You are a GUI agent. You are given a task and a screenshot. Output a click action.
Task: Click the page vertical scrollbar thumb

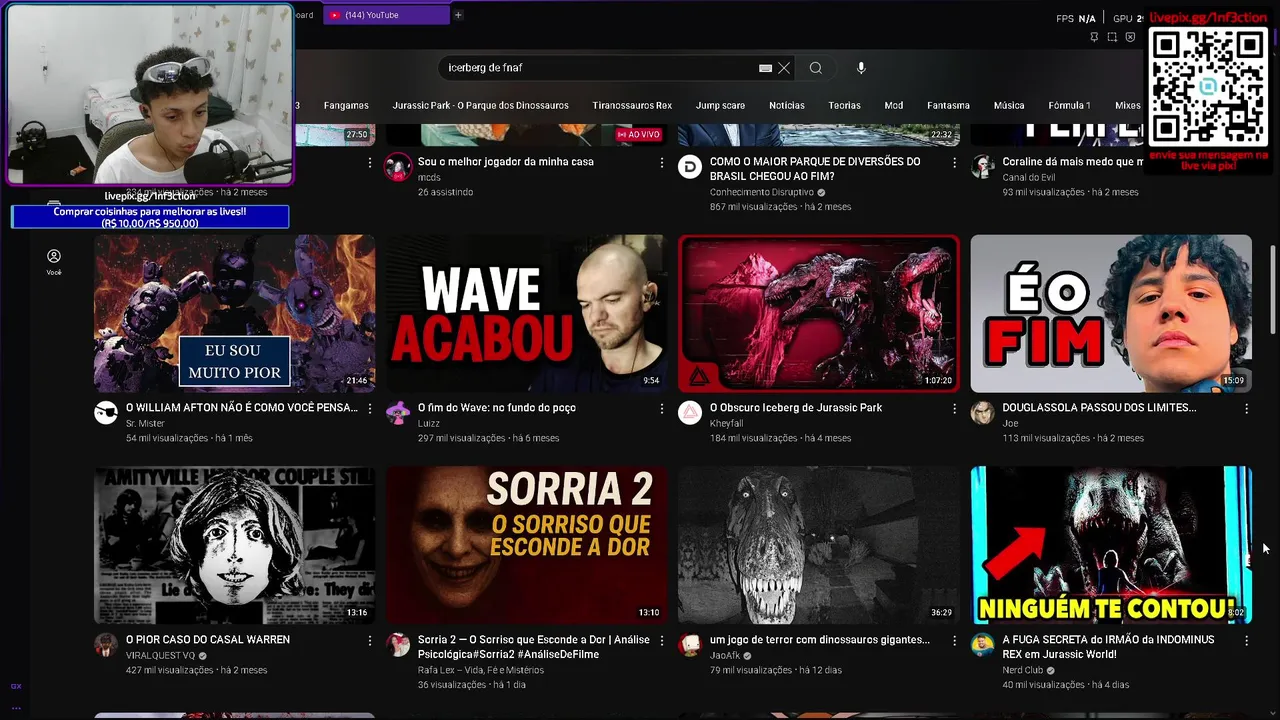pos(1273,289)
